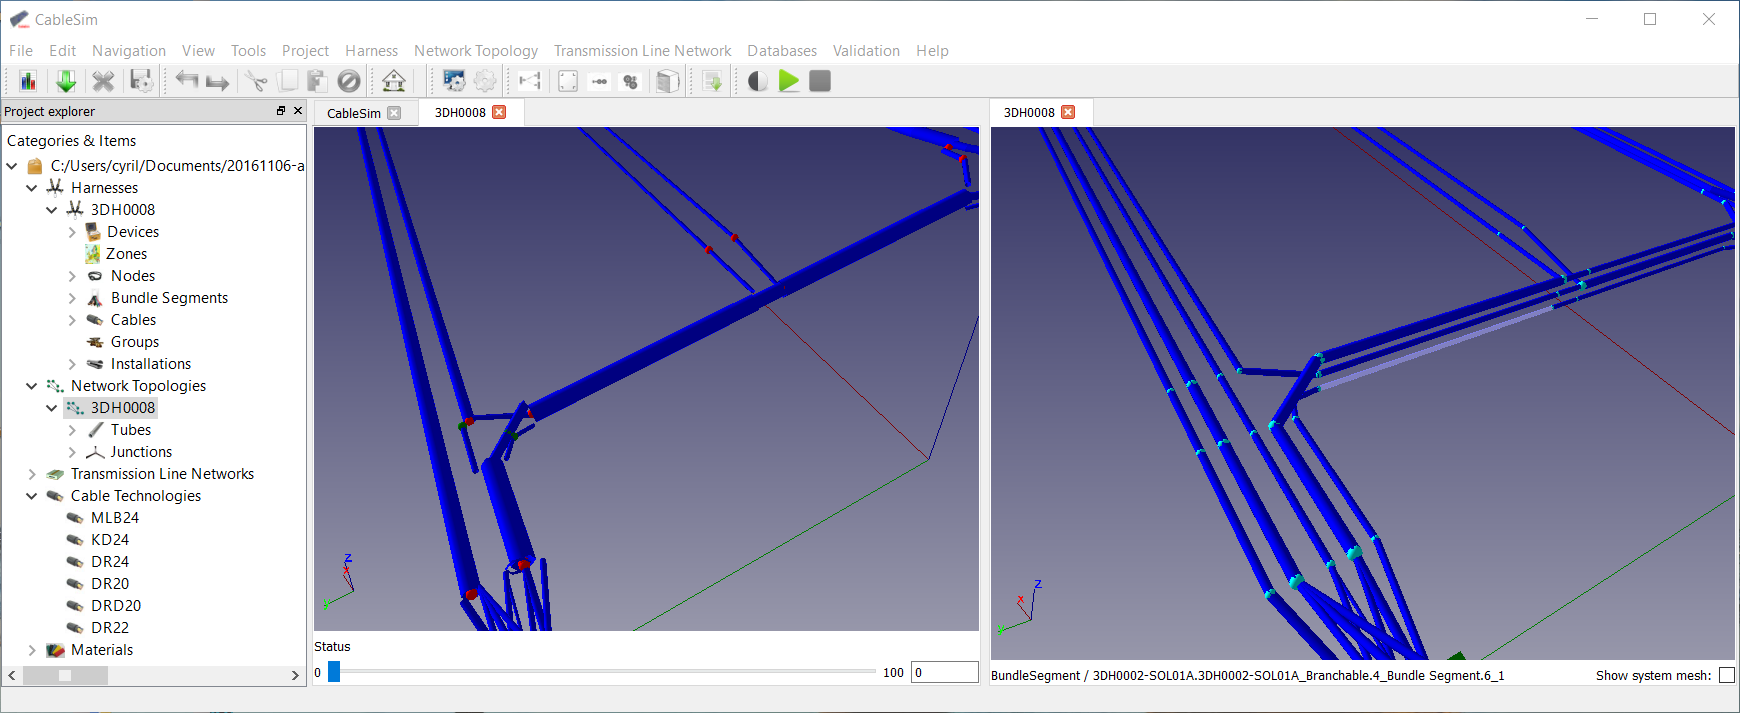Click the green play Run icon
1740x713 pixels.
pos(789,81)
